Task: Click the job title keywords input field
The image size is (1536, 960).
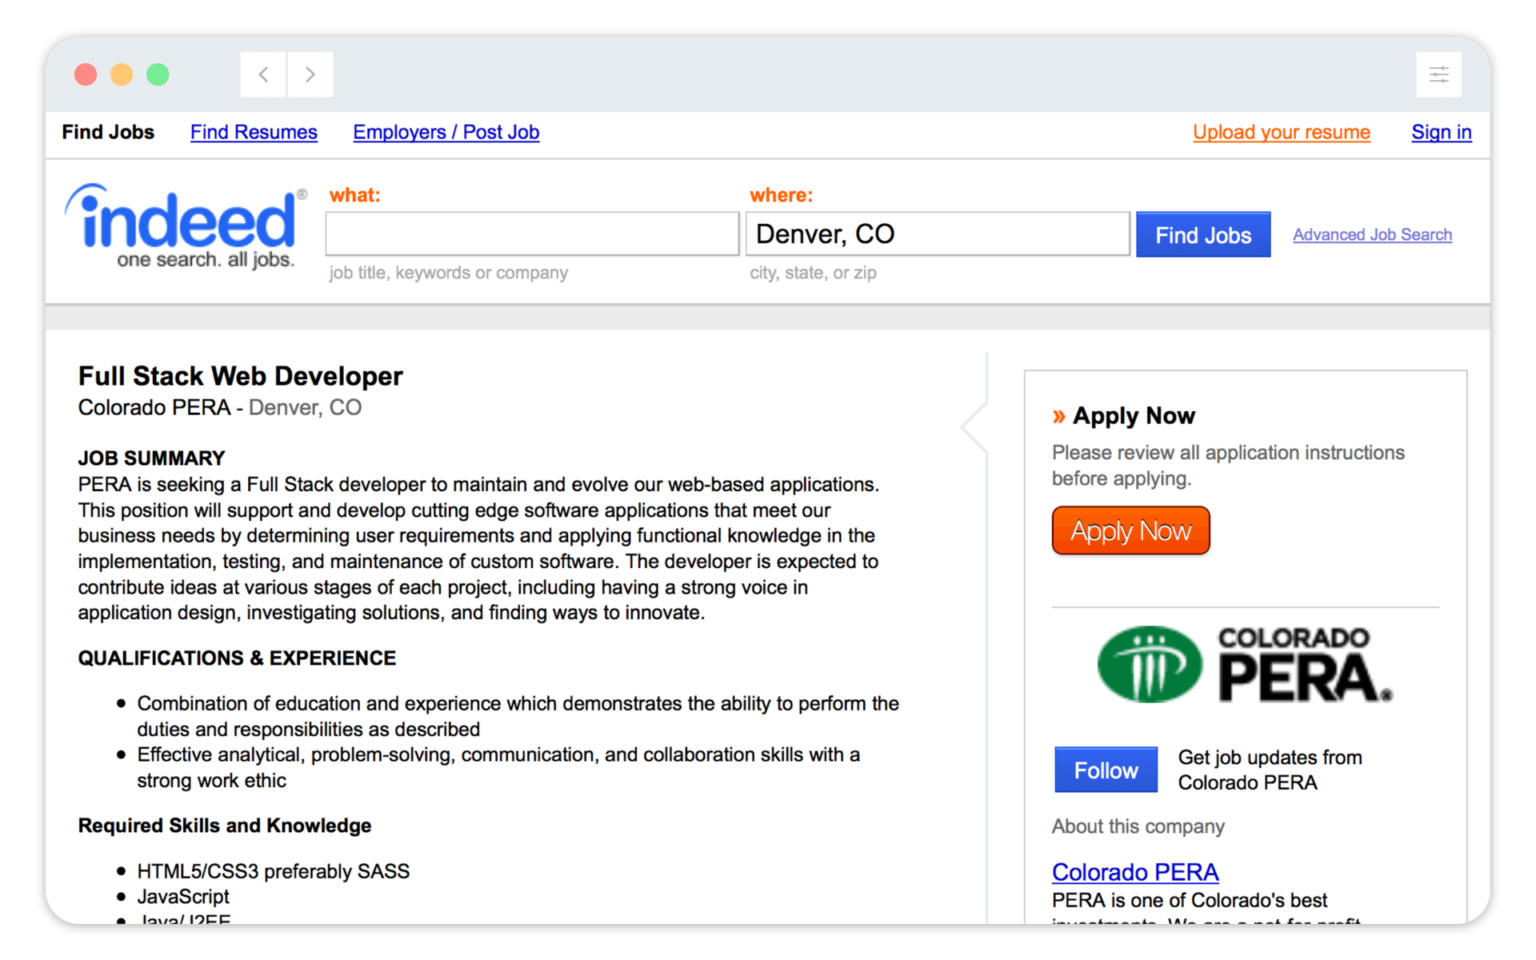Action: [531, 233]
